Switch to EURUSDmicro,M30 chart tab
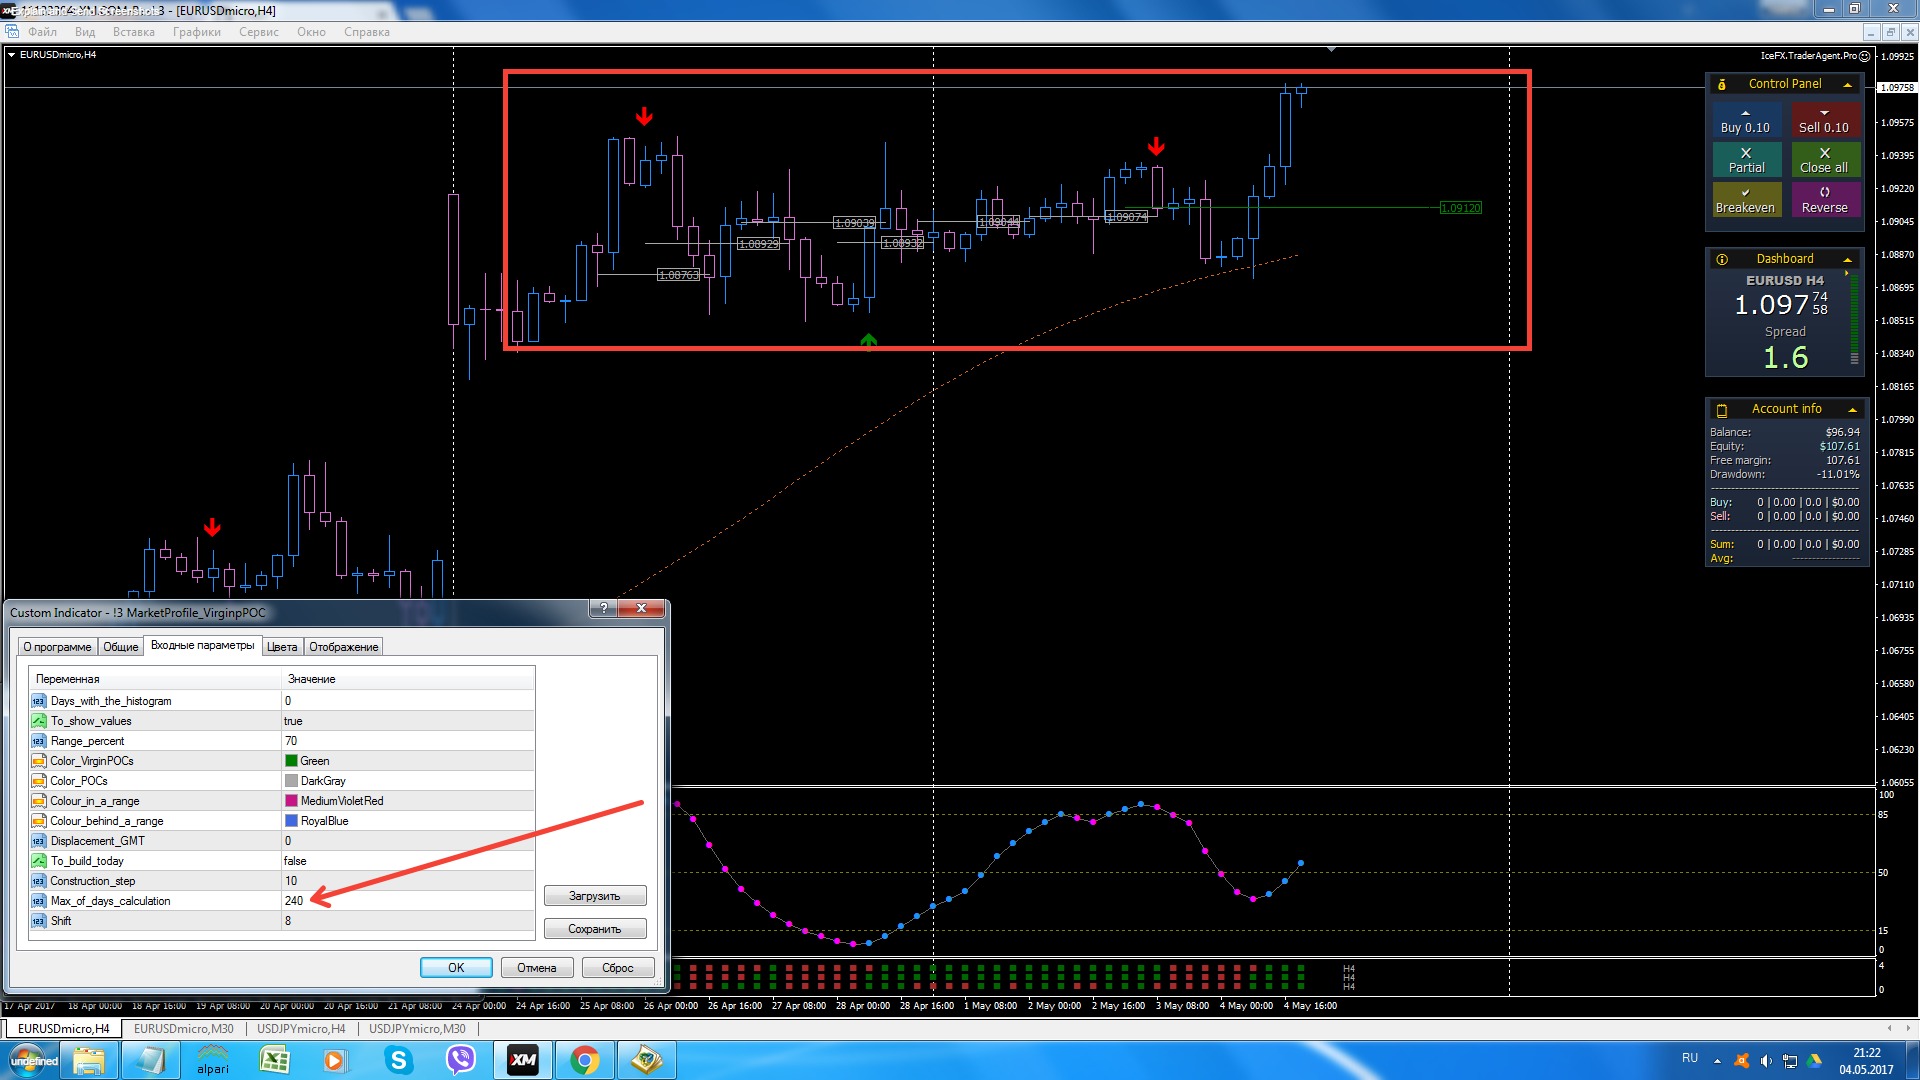Image resolution: width=1920 pixels, height=1080 pixels. click(x=184, y=1029)
